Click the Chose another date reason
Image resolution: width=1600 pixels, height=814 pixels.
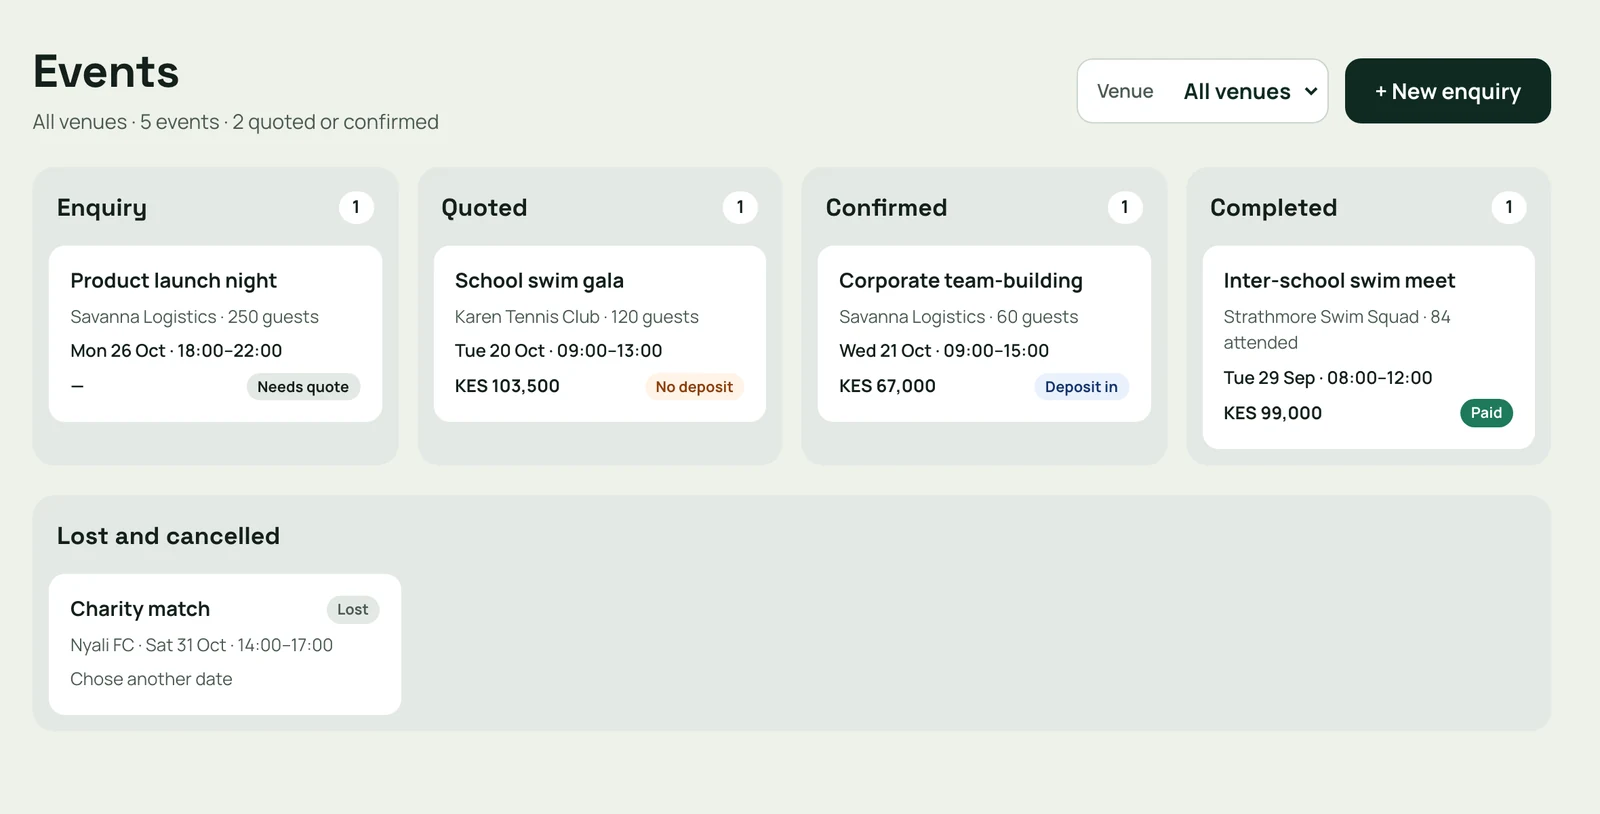[x=151, y=679]
